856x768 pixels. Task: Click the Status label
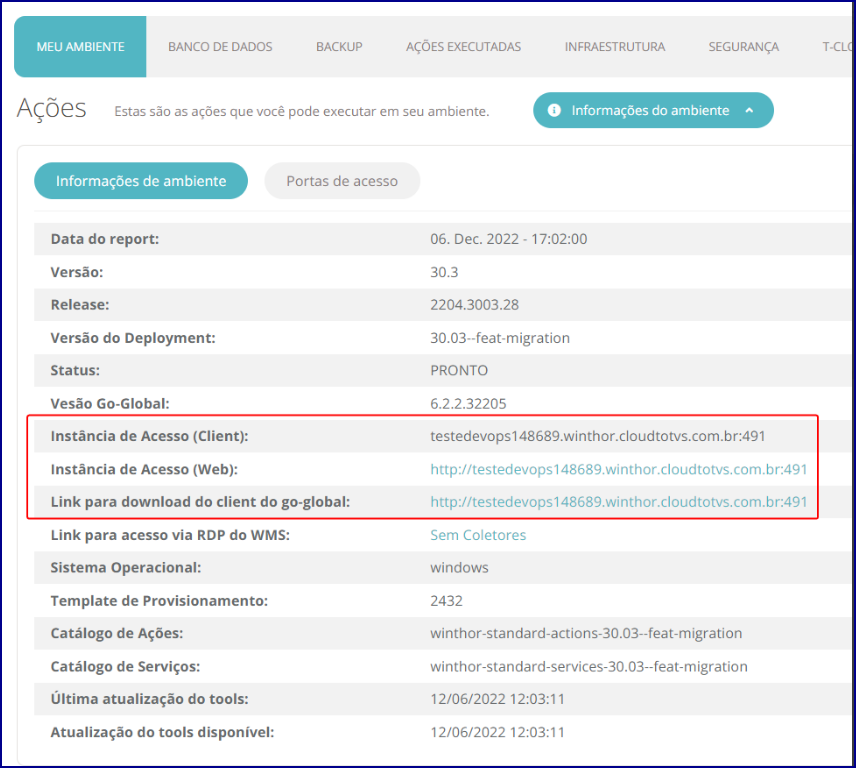pyautogui.click(x=75, y=371)
